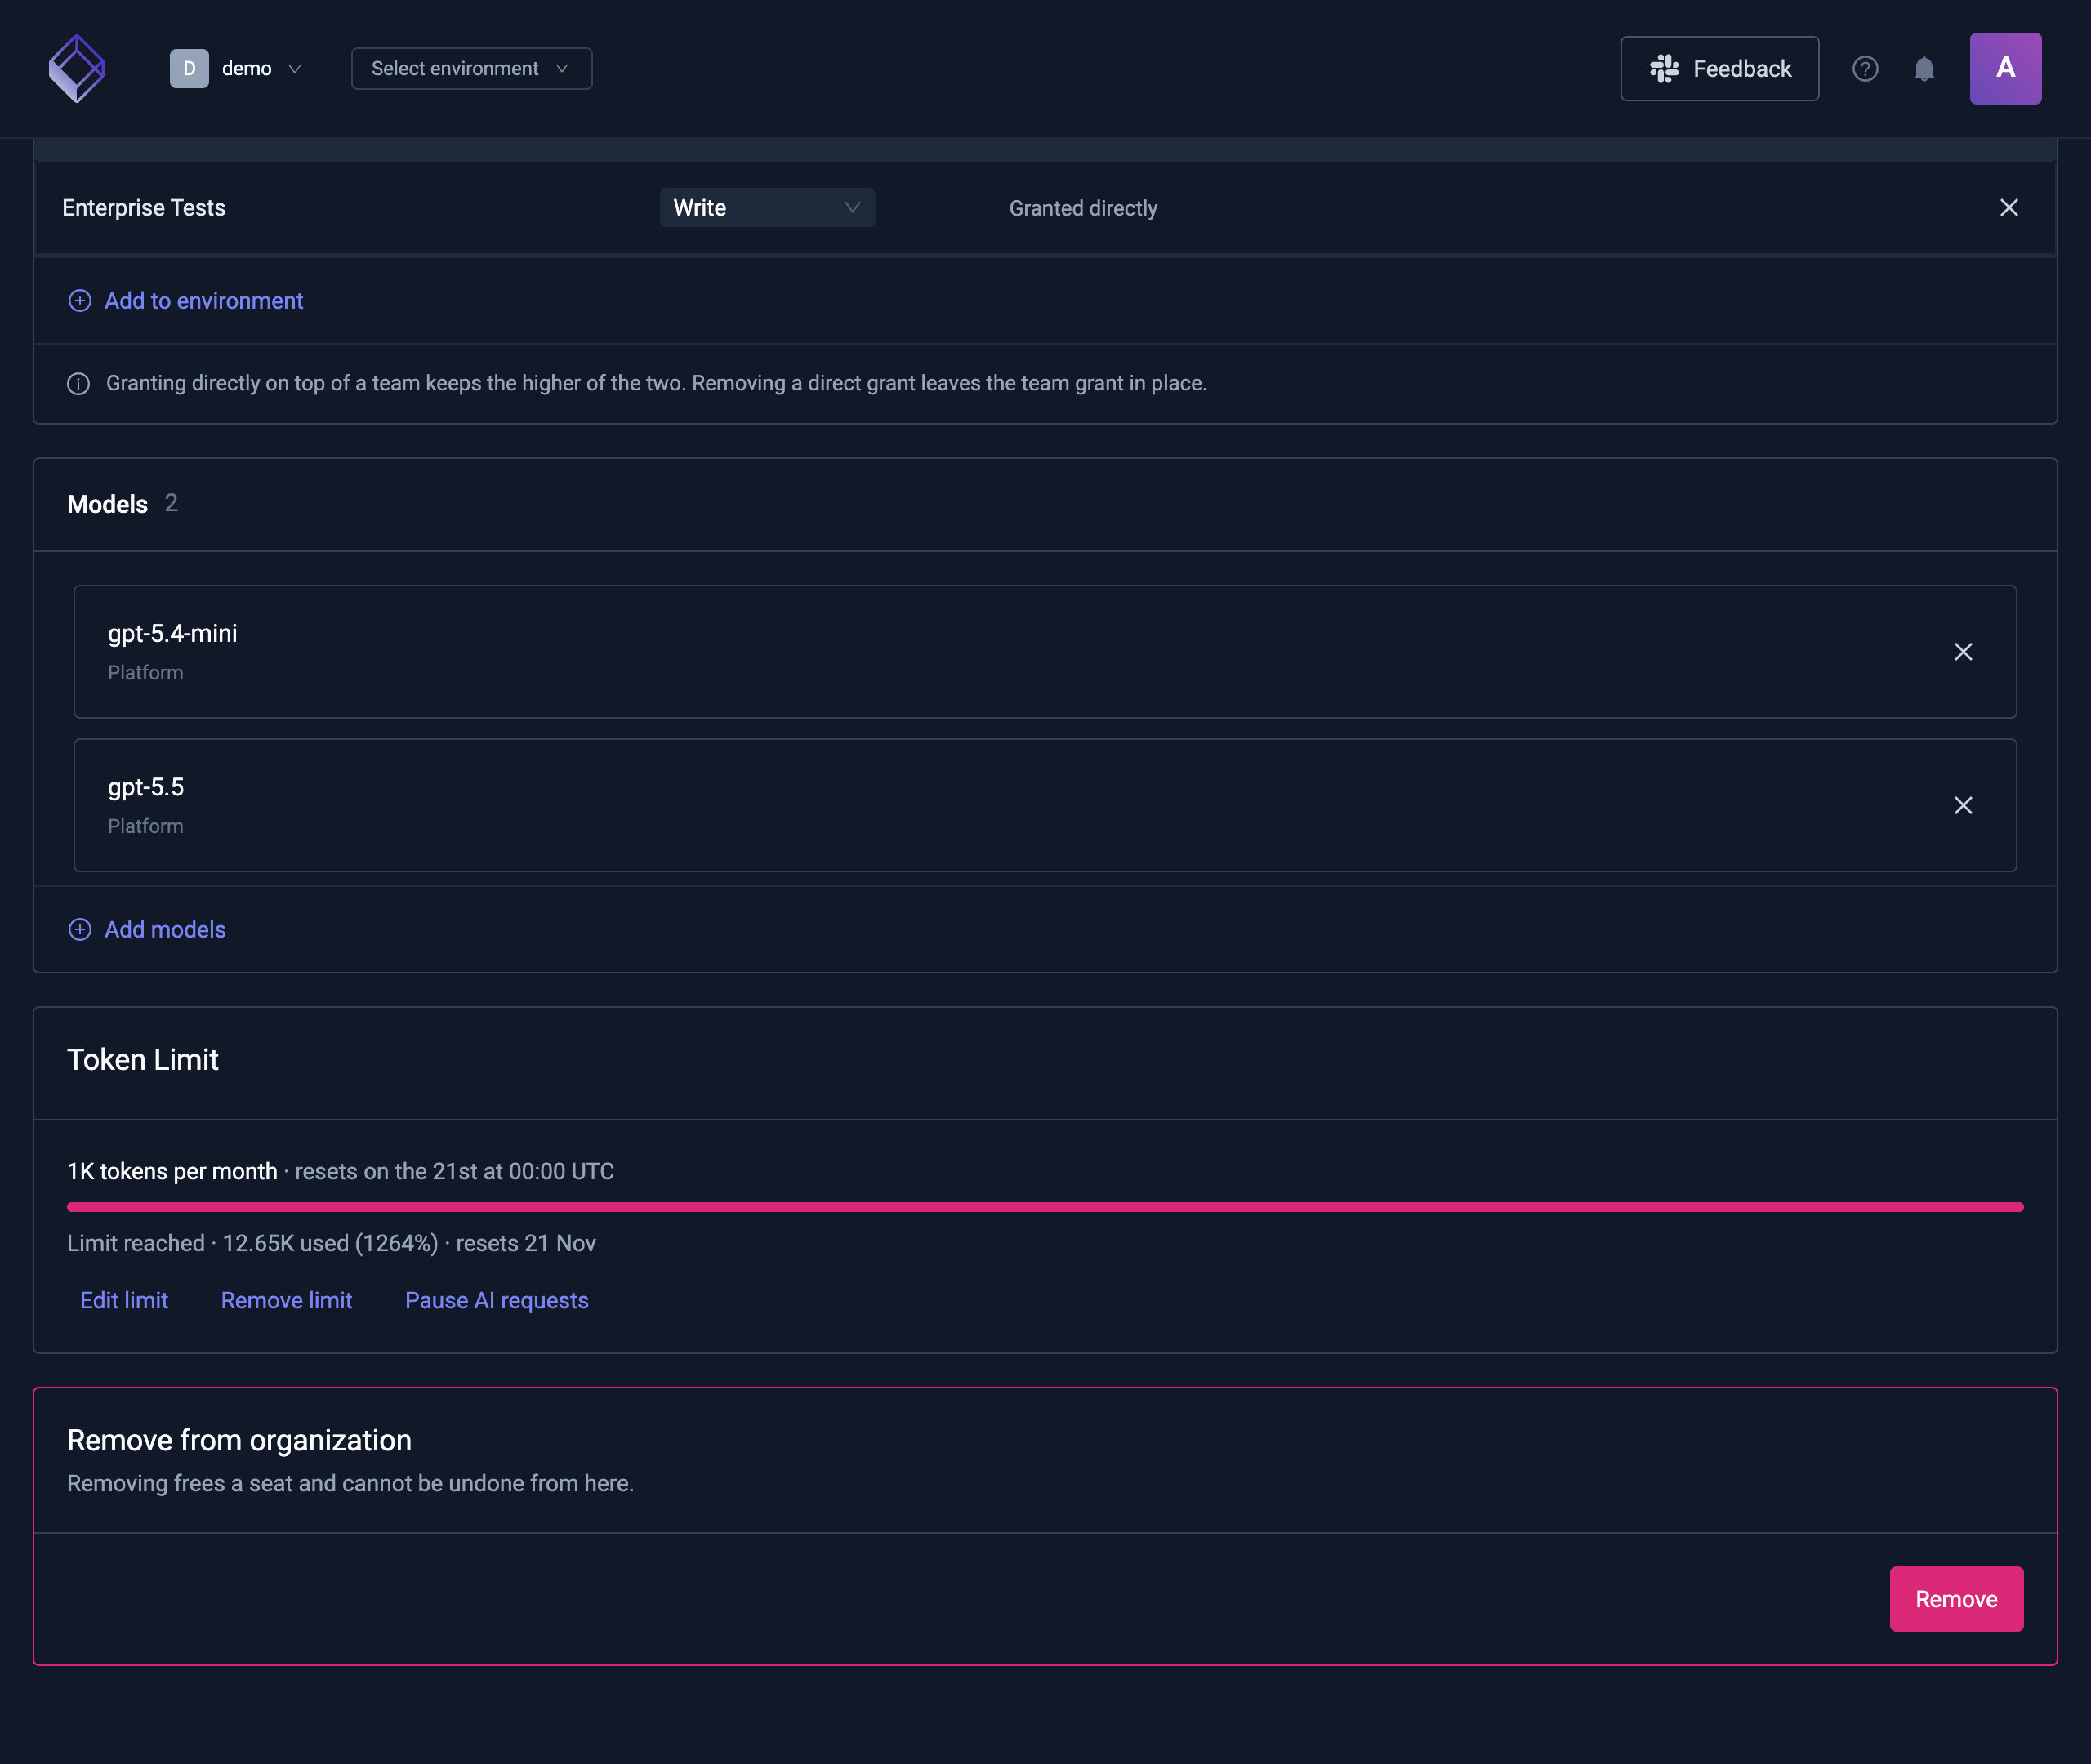Click Edit limit

124,1300
